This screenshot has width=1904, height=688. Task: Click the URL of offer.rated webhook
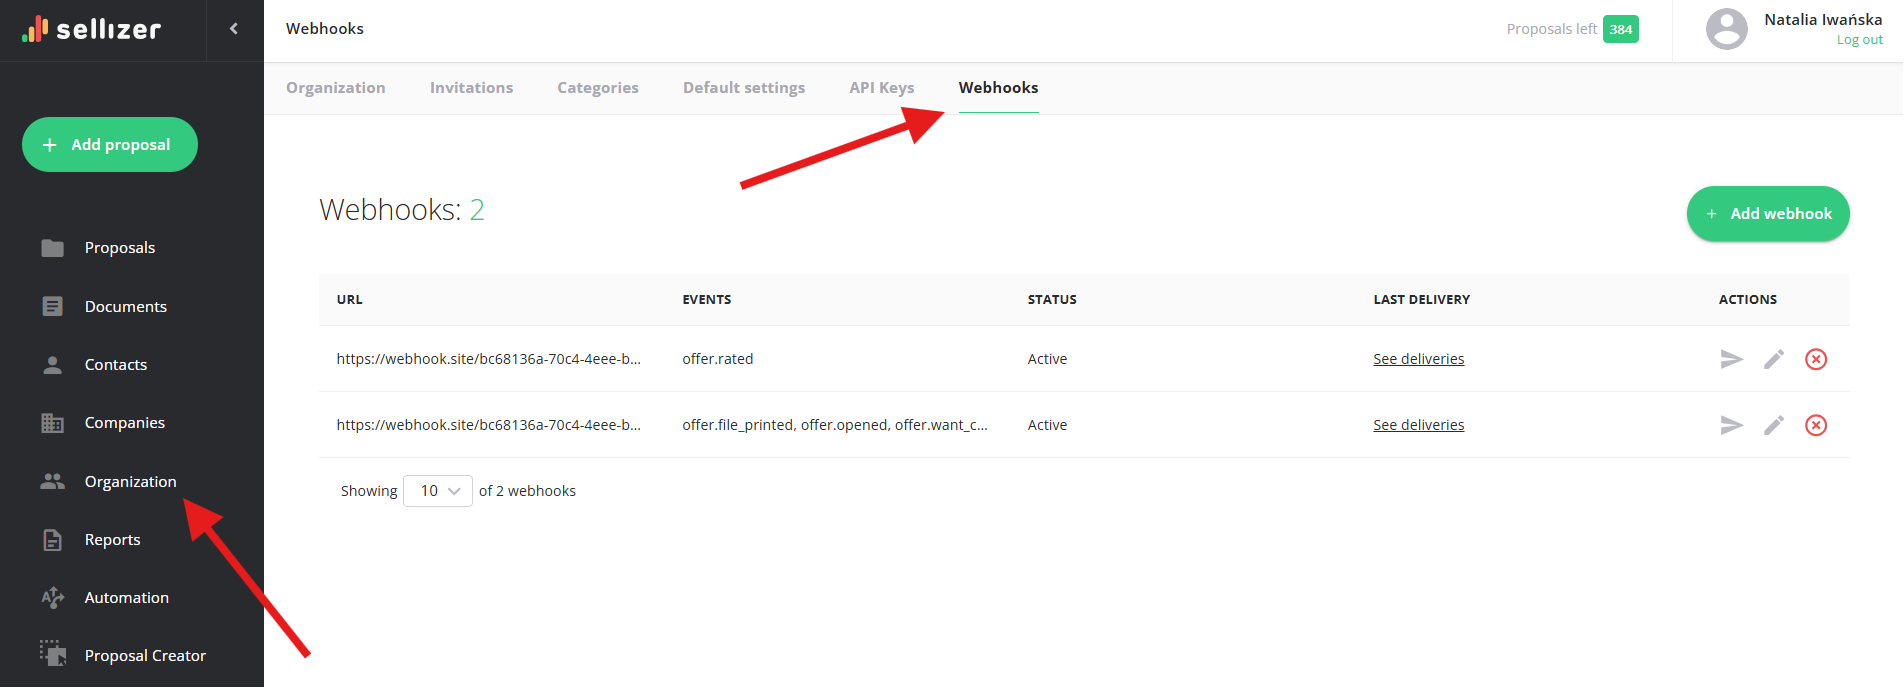coord(489,359)
